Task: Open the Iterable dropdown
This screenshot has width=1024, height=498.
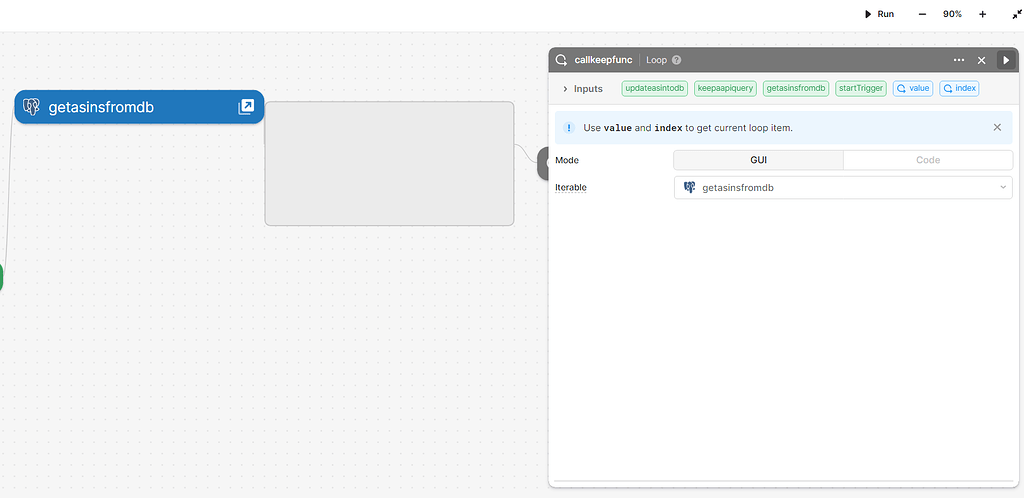Action: coord(843,187)
